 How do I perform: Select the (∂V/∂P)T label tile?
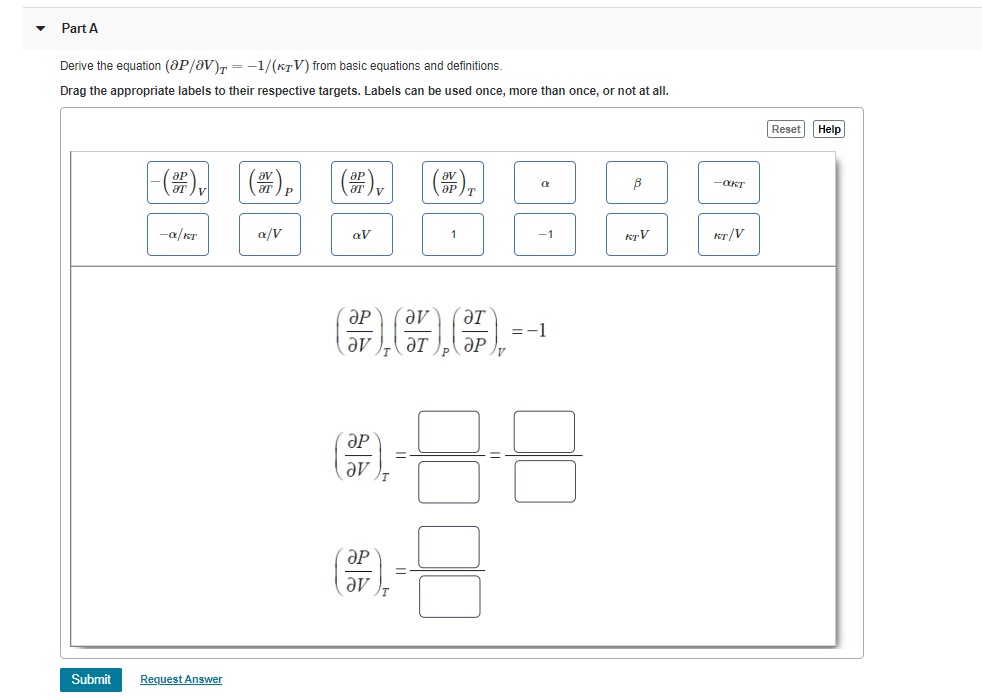click(x=453, y=182)
